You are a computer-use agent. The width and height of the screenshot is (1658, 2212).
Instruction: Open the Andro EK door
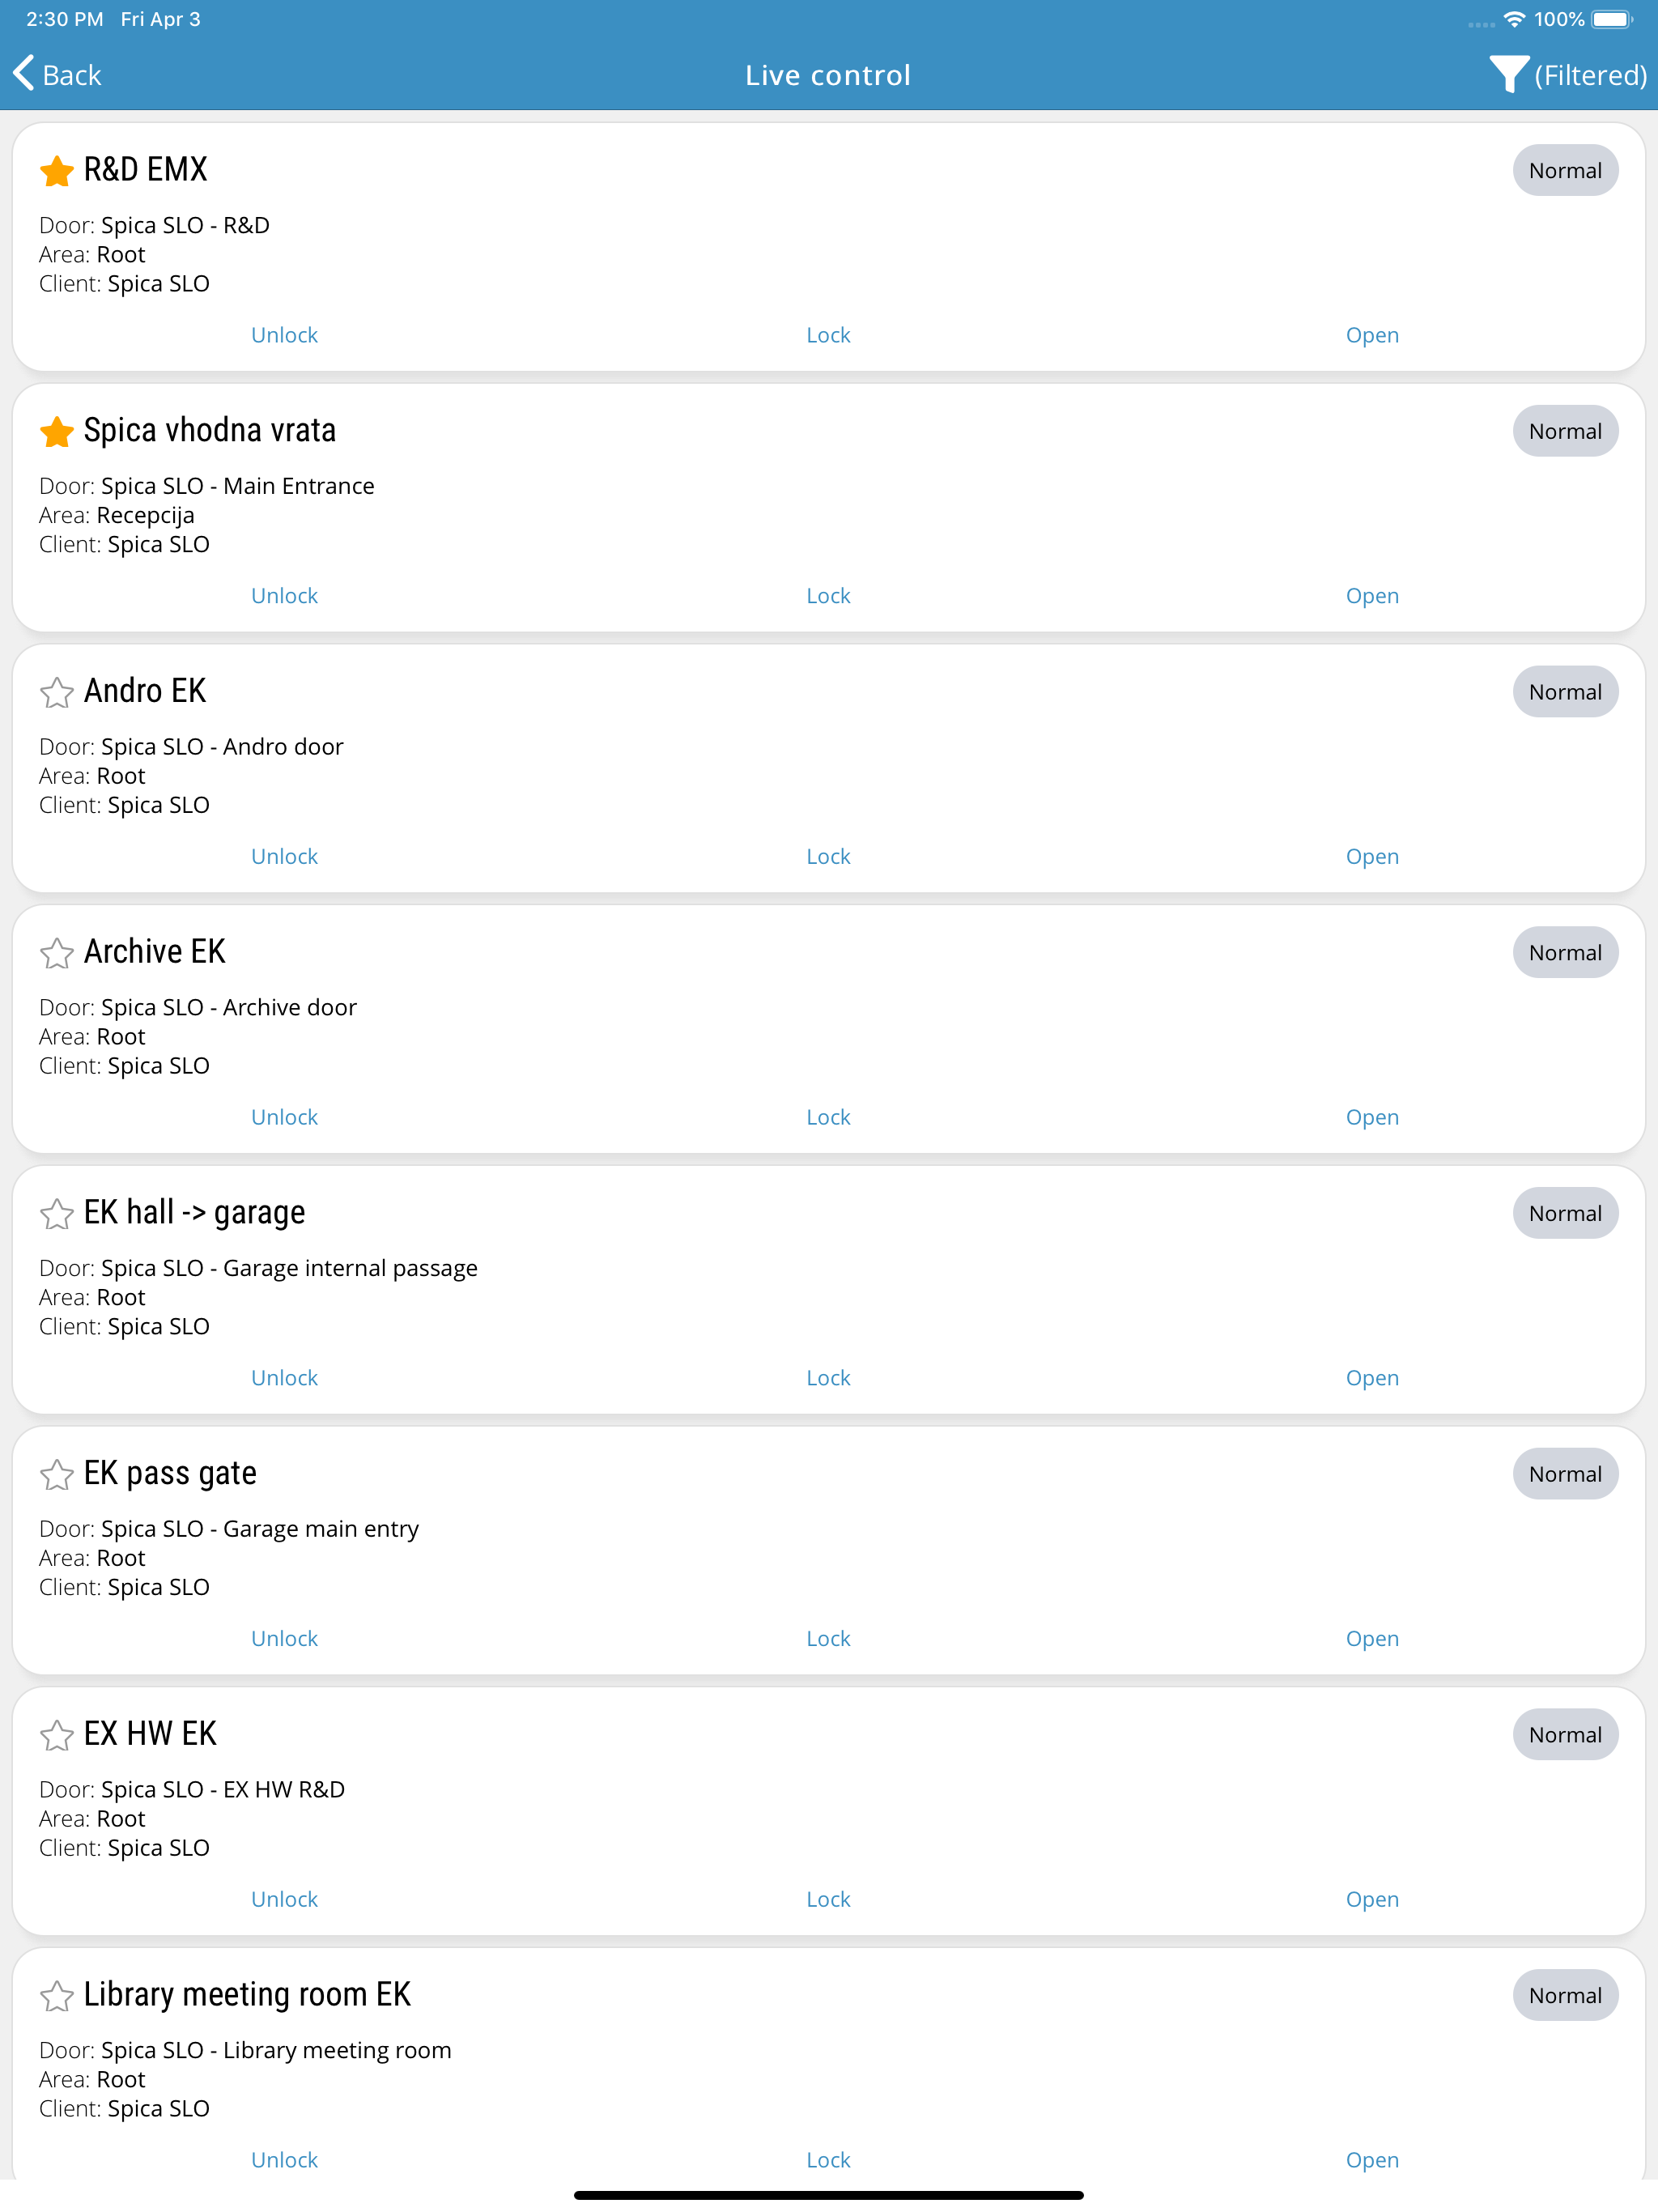1371,857
